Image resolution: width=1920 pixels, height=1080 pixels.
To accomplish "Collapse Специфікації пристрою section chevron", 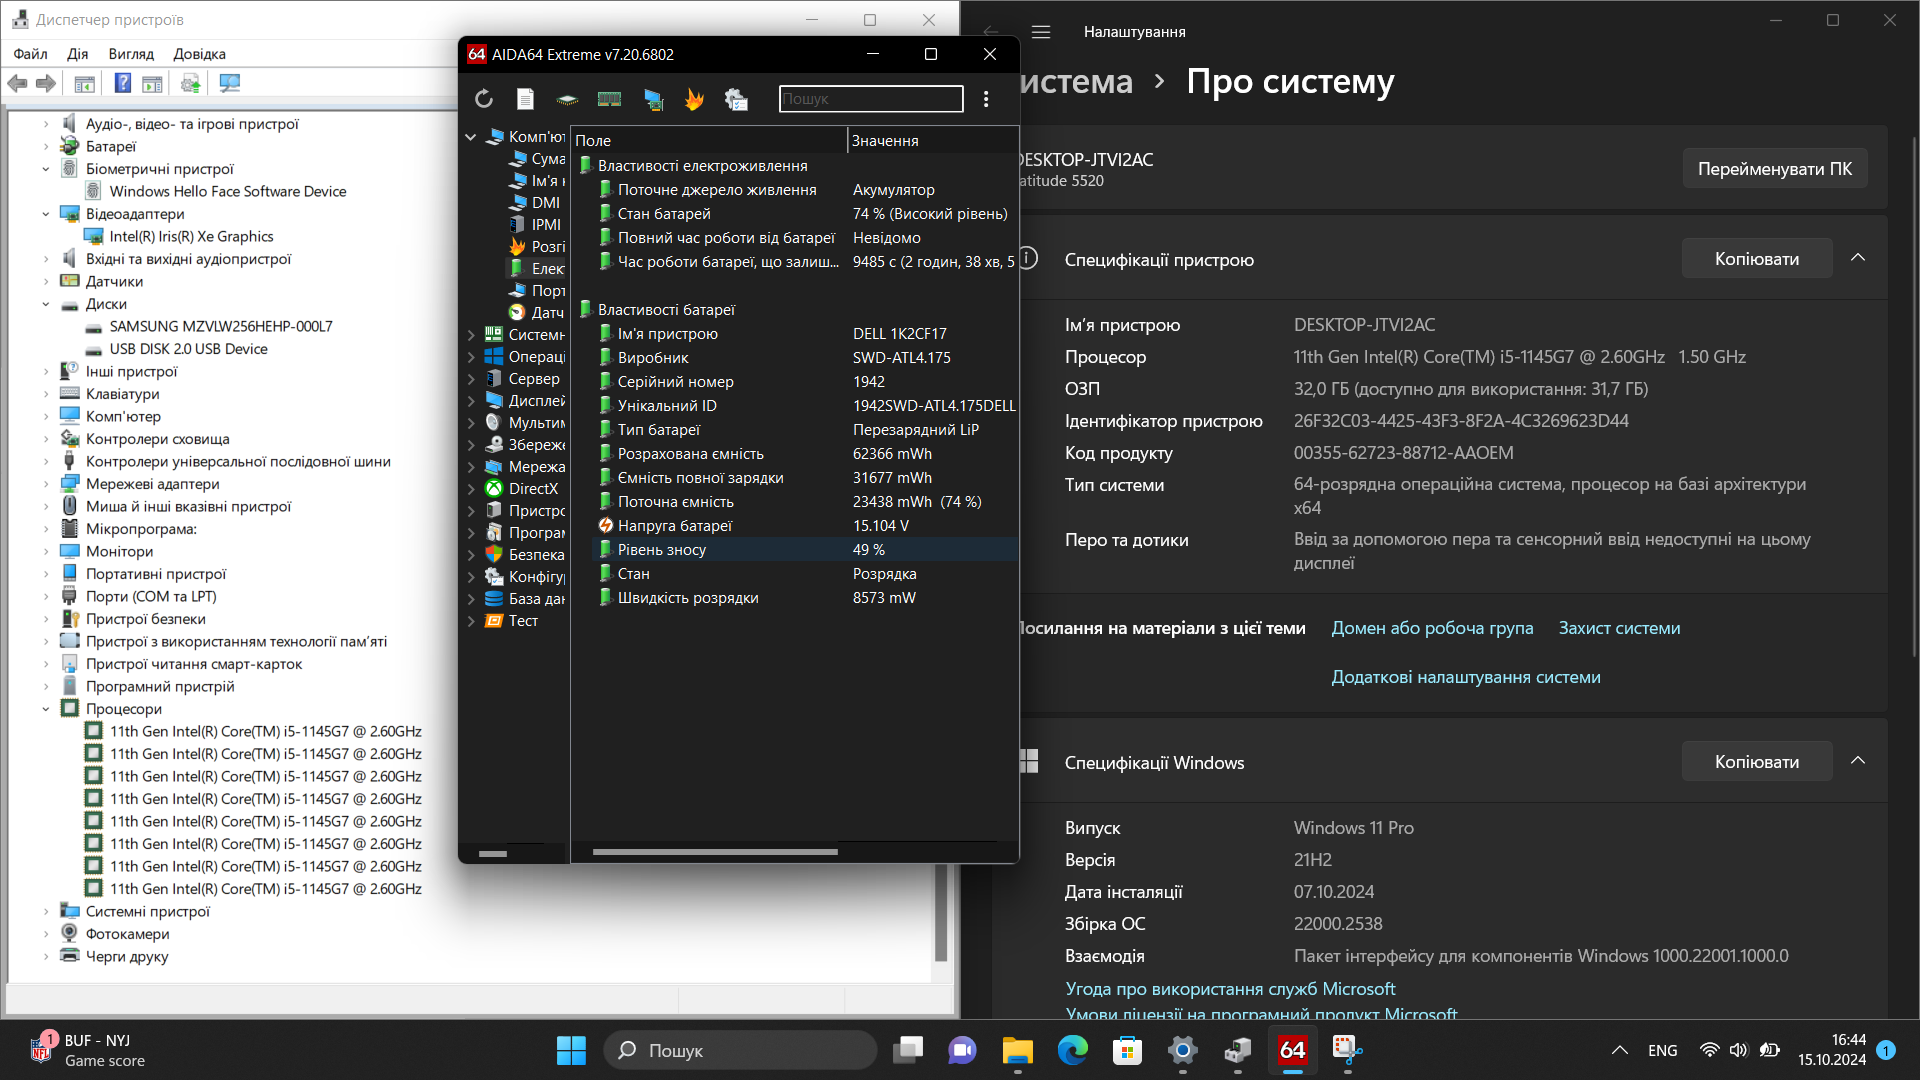I will (1858, 258).
